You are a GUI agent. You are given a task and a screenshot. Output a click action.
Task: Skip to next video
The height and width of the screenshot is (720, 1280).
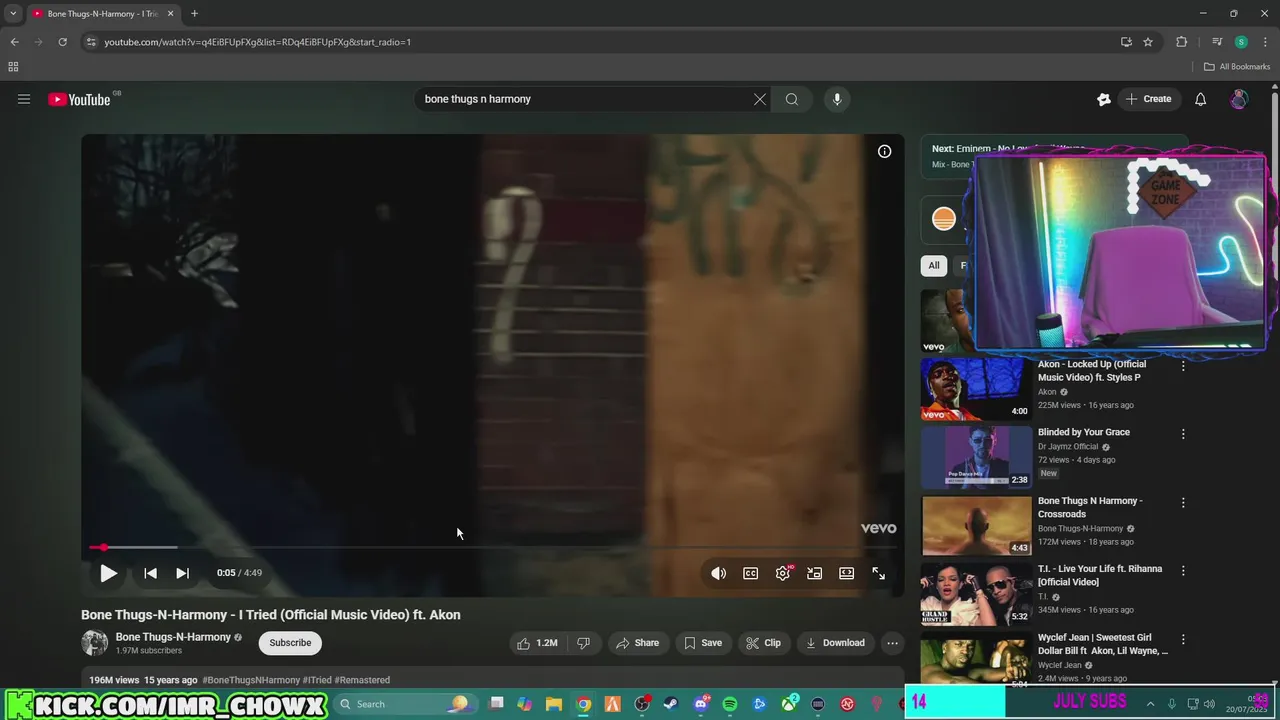pos(182,573)
